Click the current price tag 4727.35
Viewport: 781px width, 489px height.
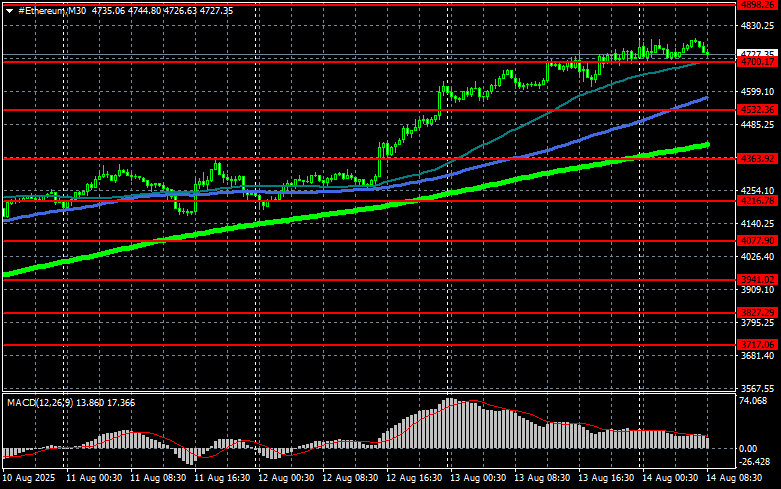pos(757,53)
